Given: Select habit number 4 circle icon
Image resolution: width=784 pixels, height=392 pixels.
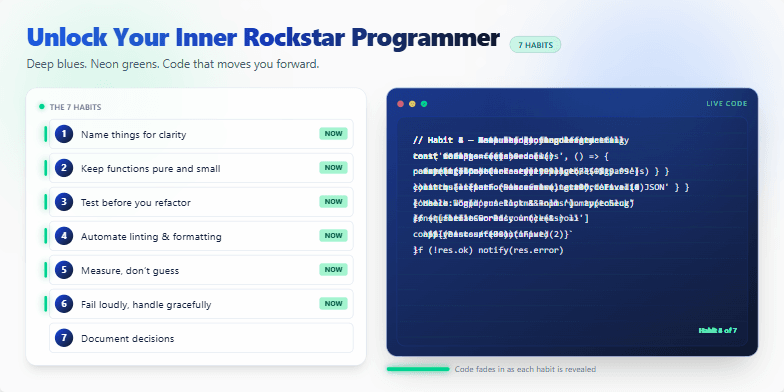Looking at the screenshot, I should [64, 236].
